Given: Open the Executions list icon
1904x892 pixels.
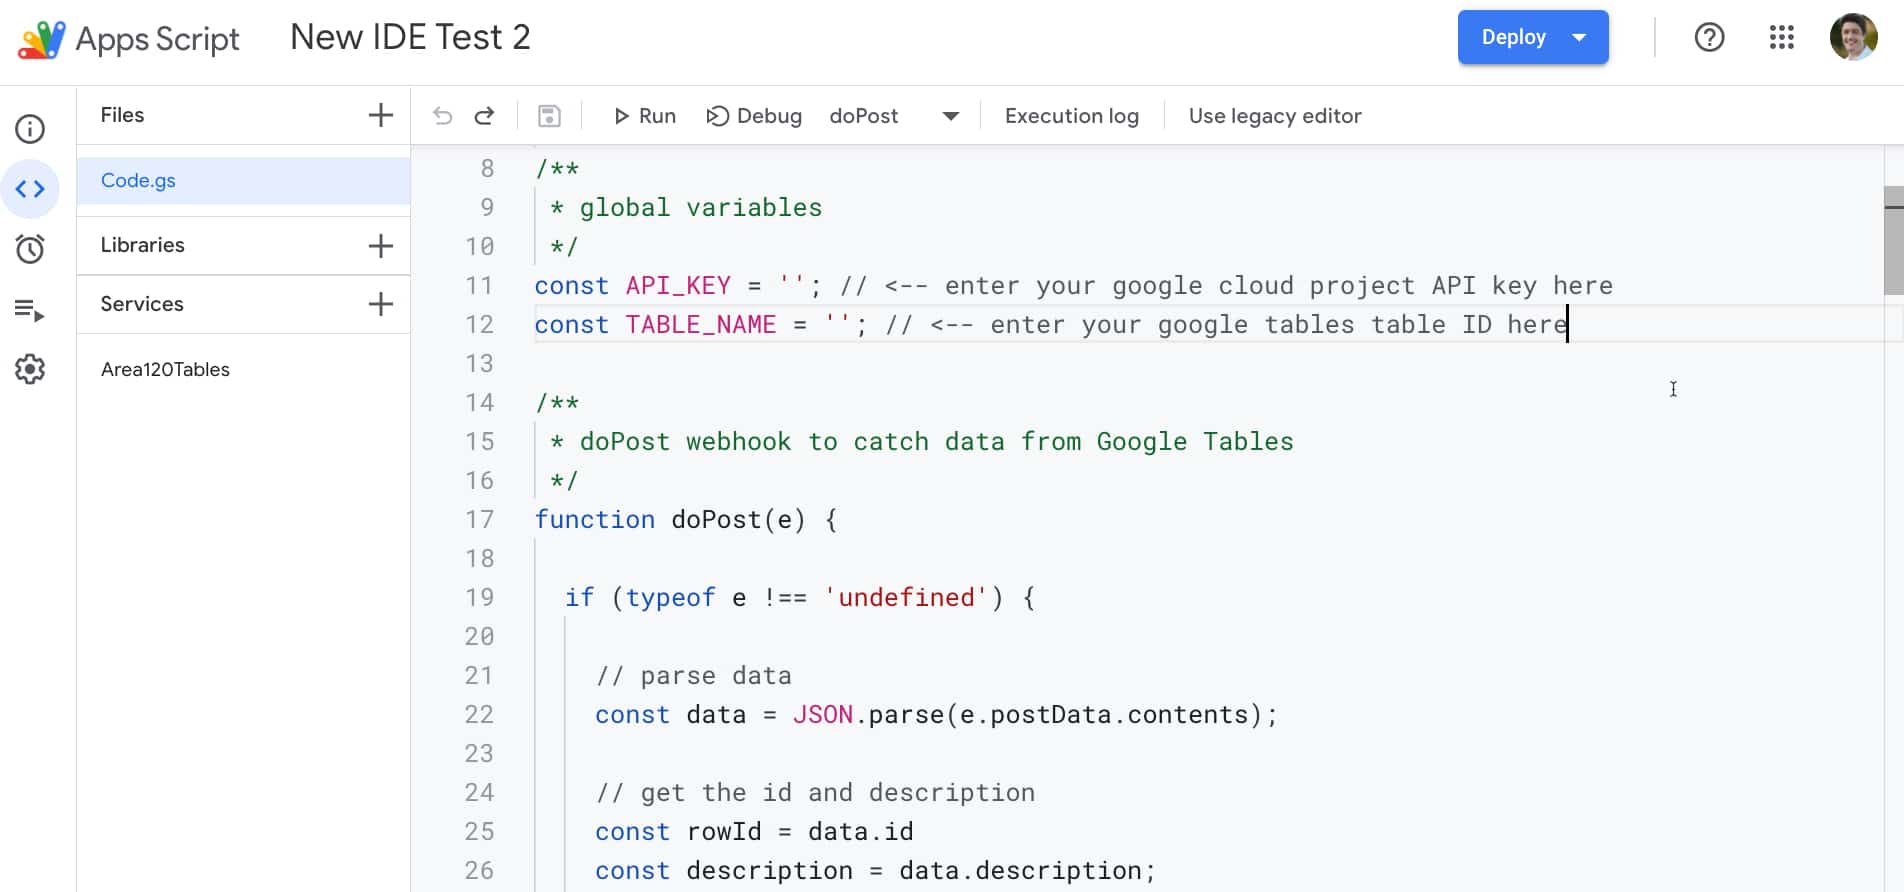Looking at the screenshot, I should (30, 310).
